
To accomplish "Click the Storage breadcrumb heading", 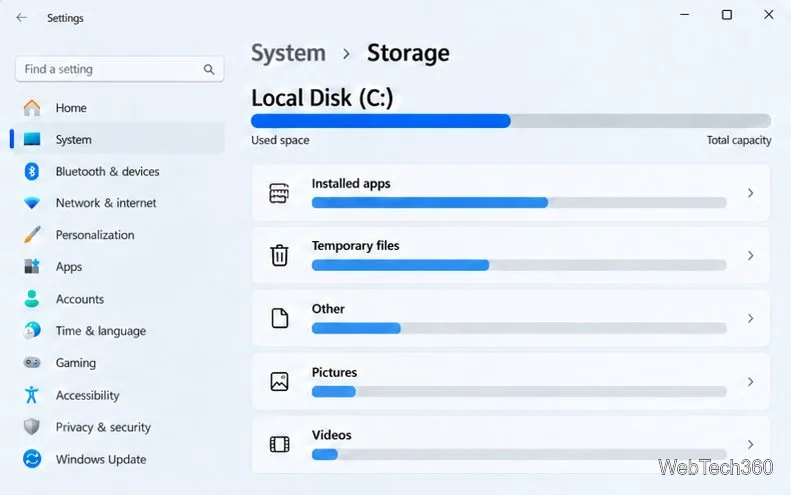I will (x=408, y=53).
